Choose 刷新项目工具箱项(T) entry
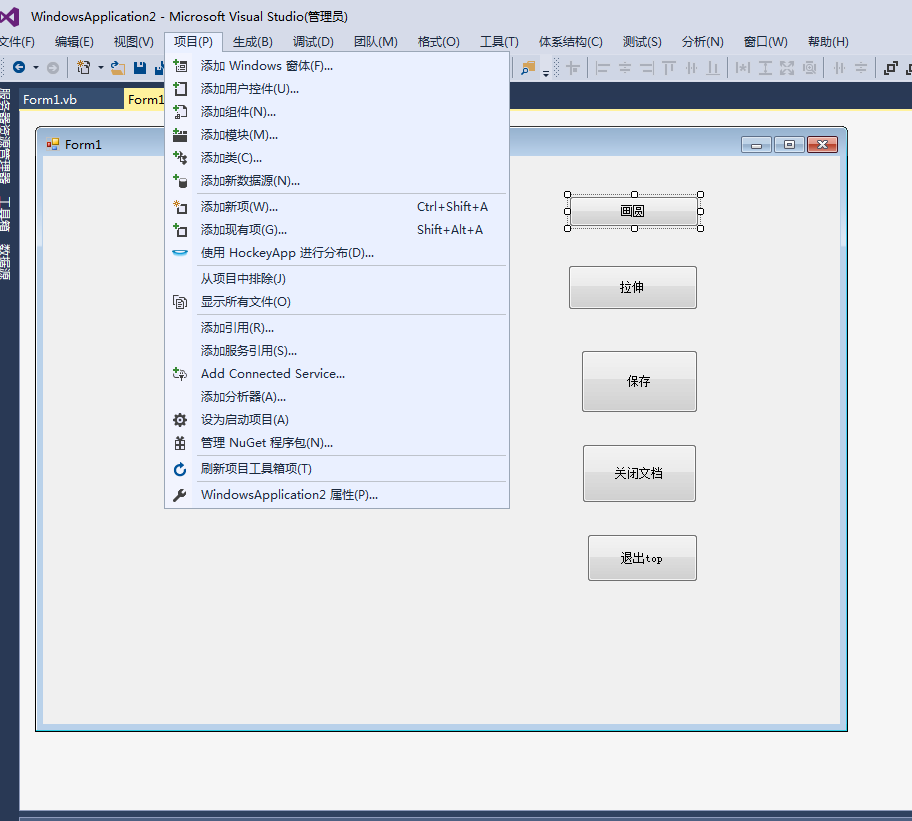Image resolution: width=912 pixels, height=821 pixels. click(x=337, y=469)
